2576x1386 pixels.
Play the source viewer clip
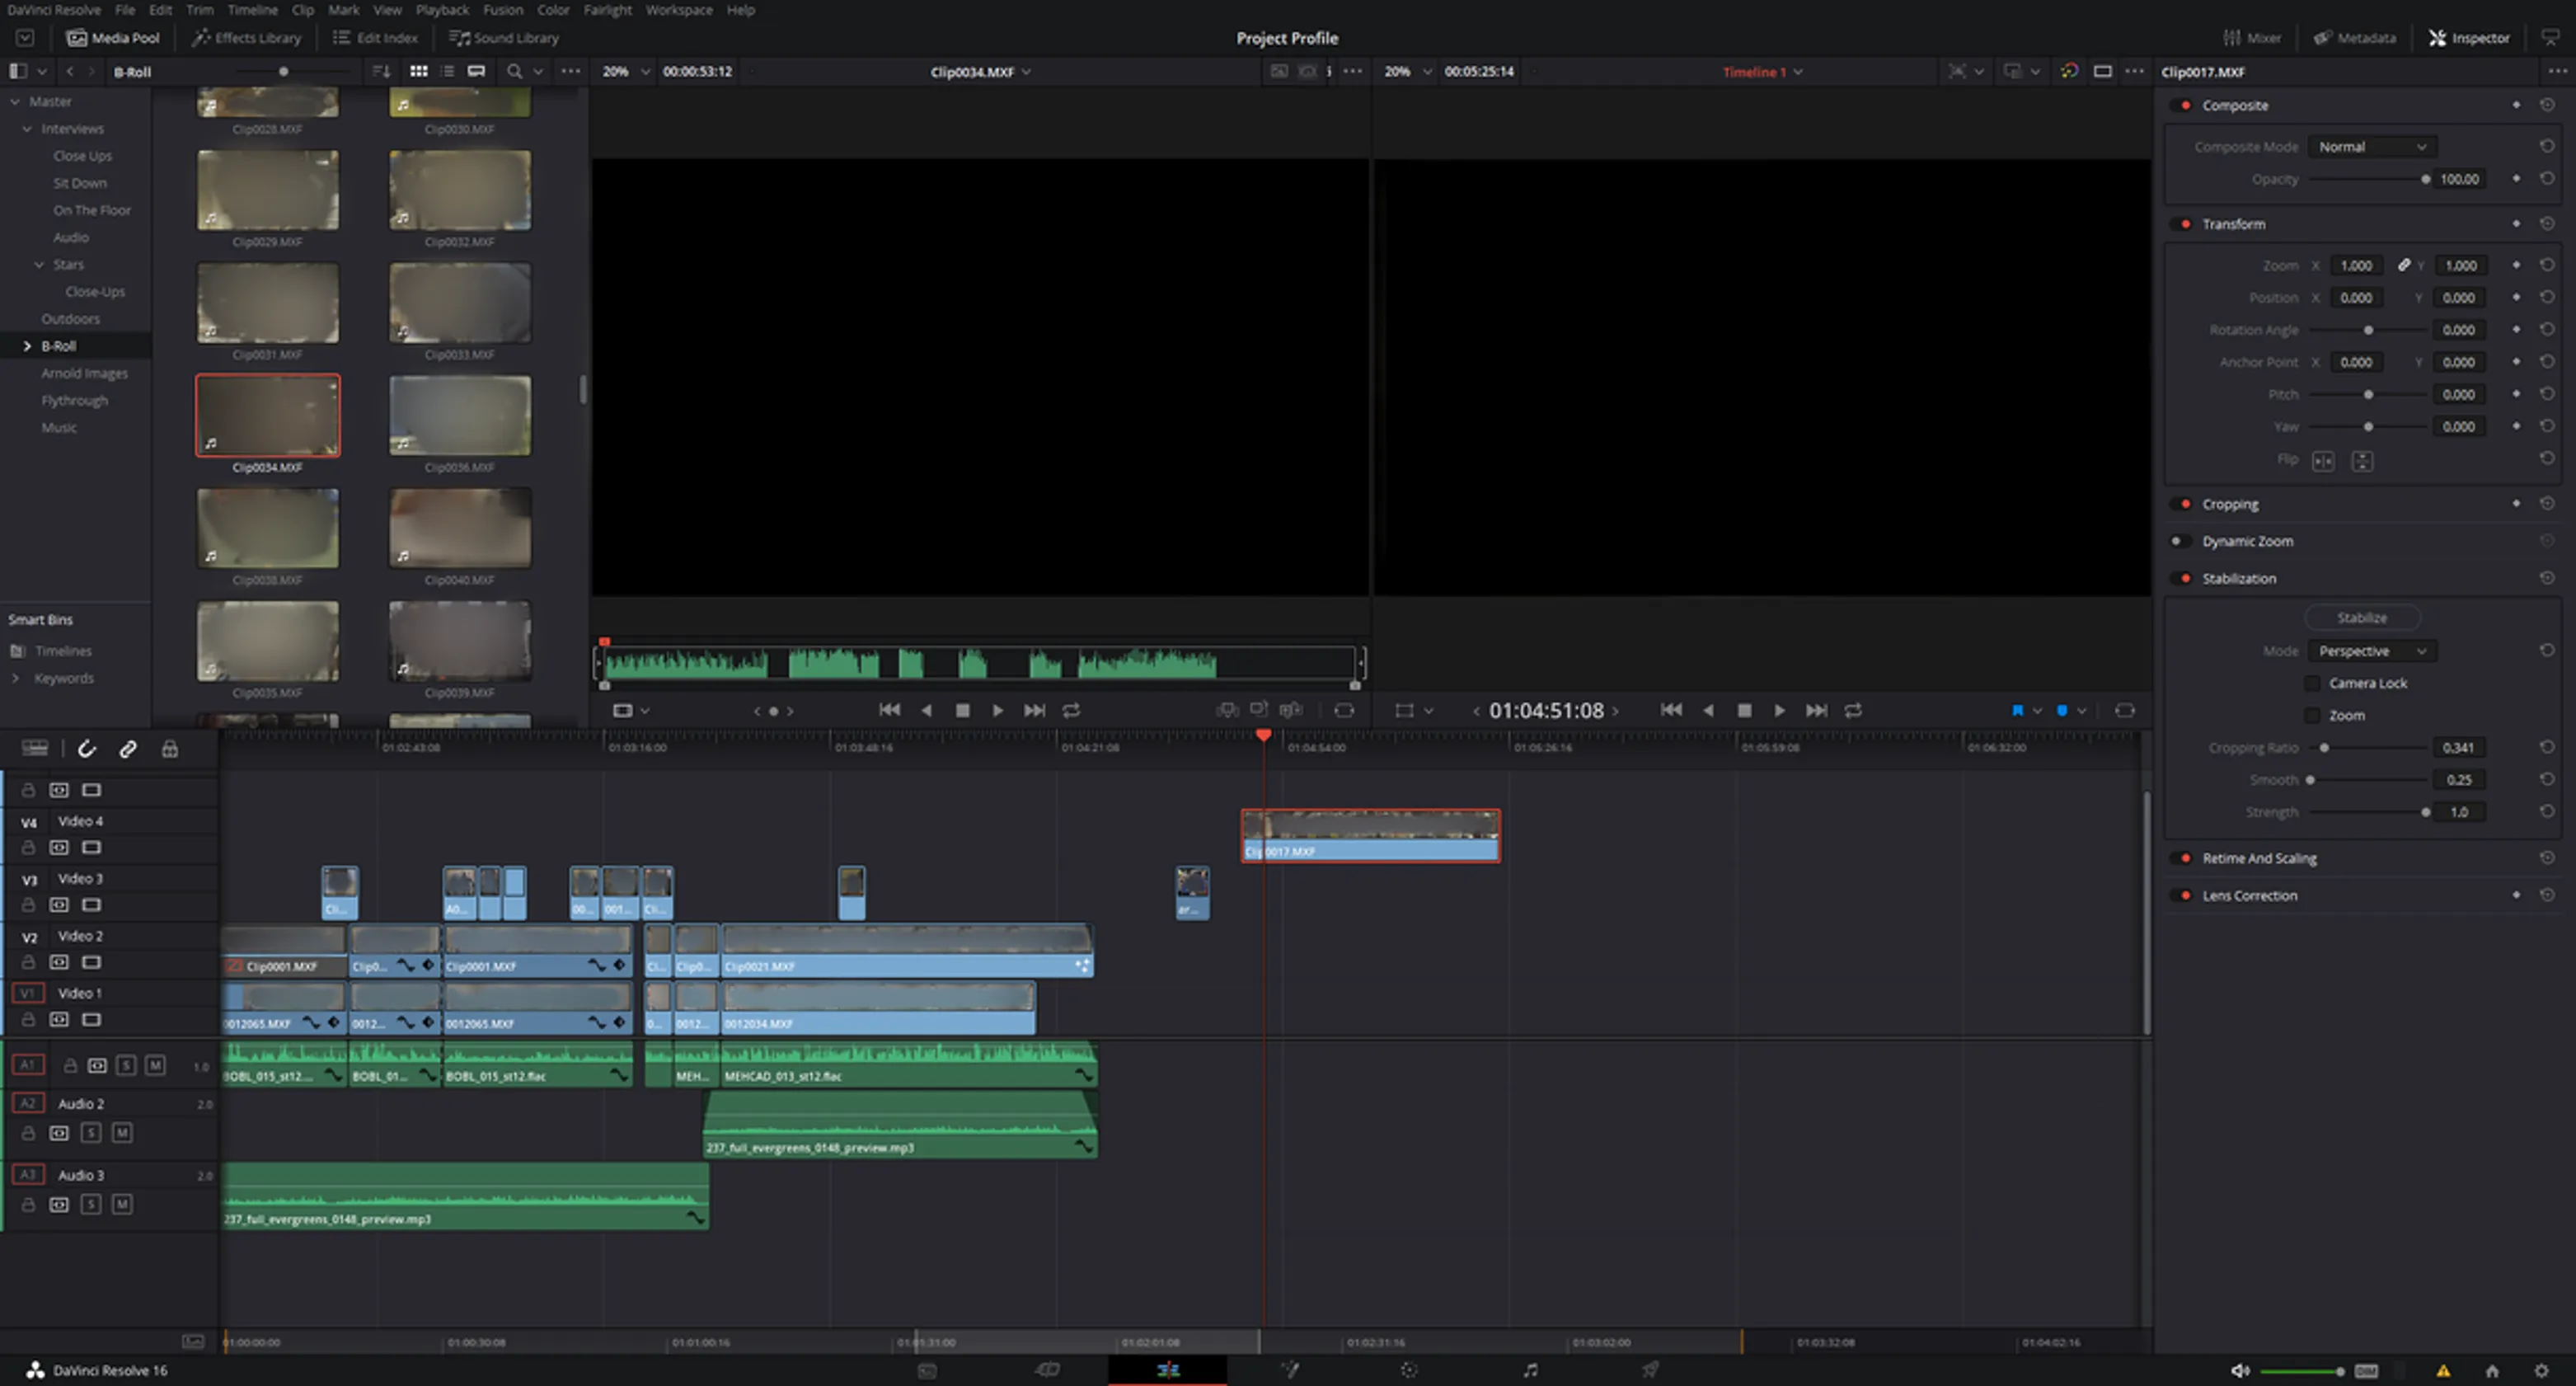997,710
